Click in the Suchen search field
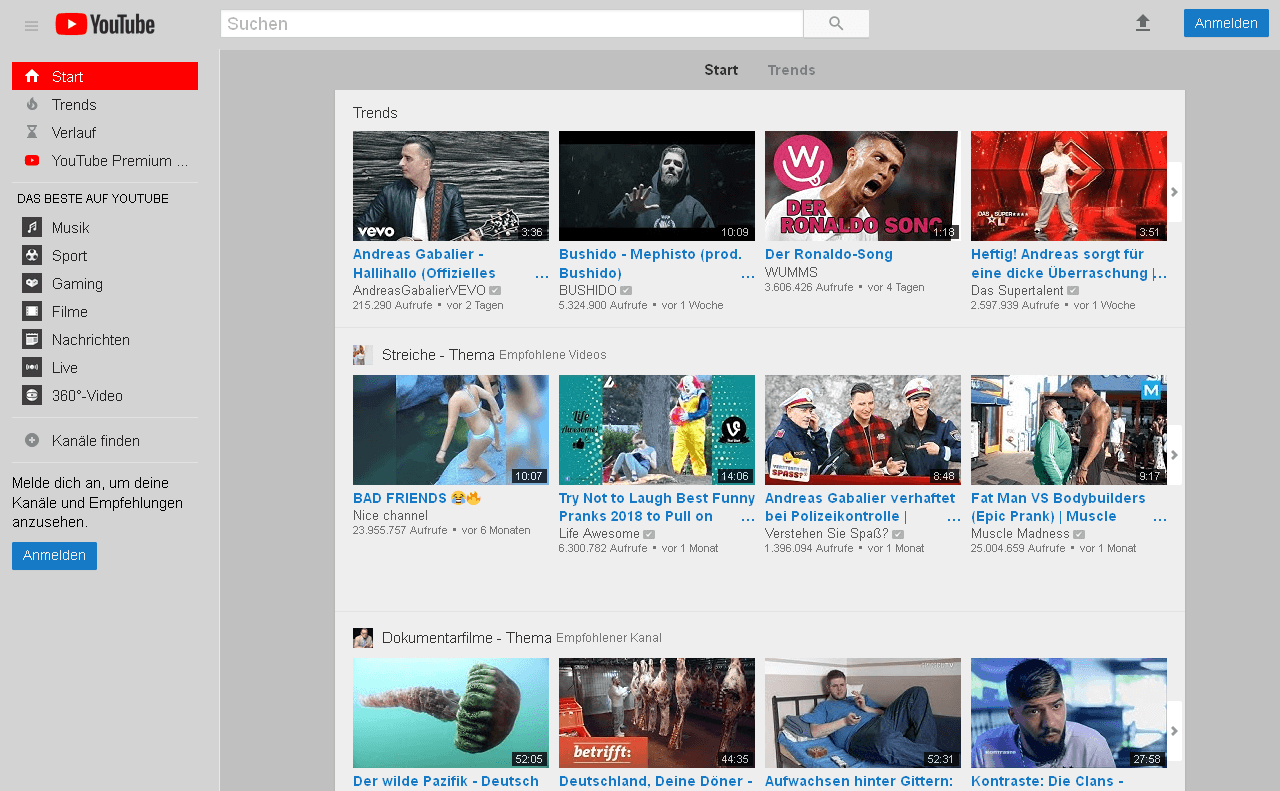Screen dimensions: 1280x791 (512, 24)
